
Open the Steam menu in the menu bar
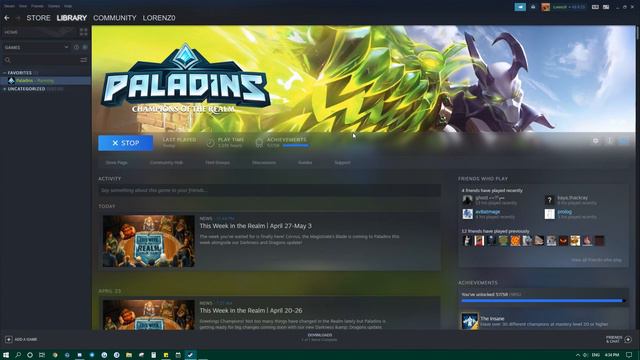pos(9,6)
